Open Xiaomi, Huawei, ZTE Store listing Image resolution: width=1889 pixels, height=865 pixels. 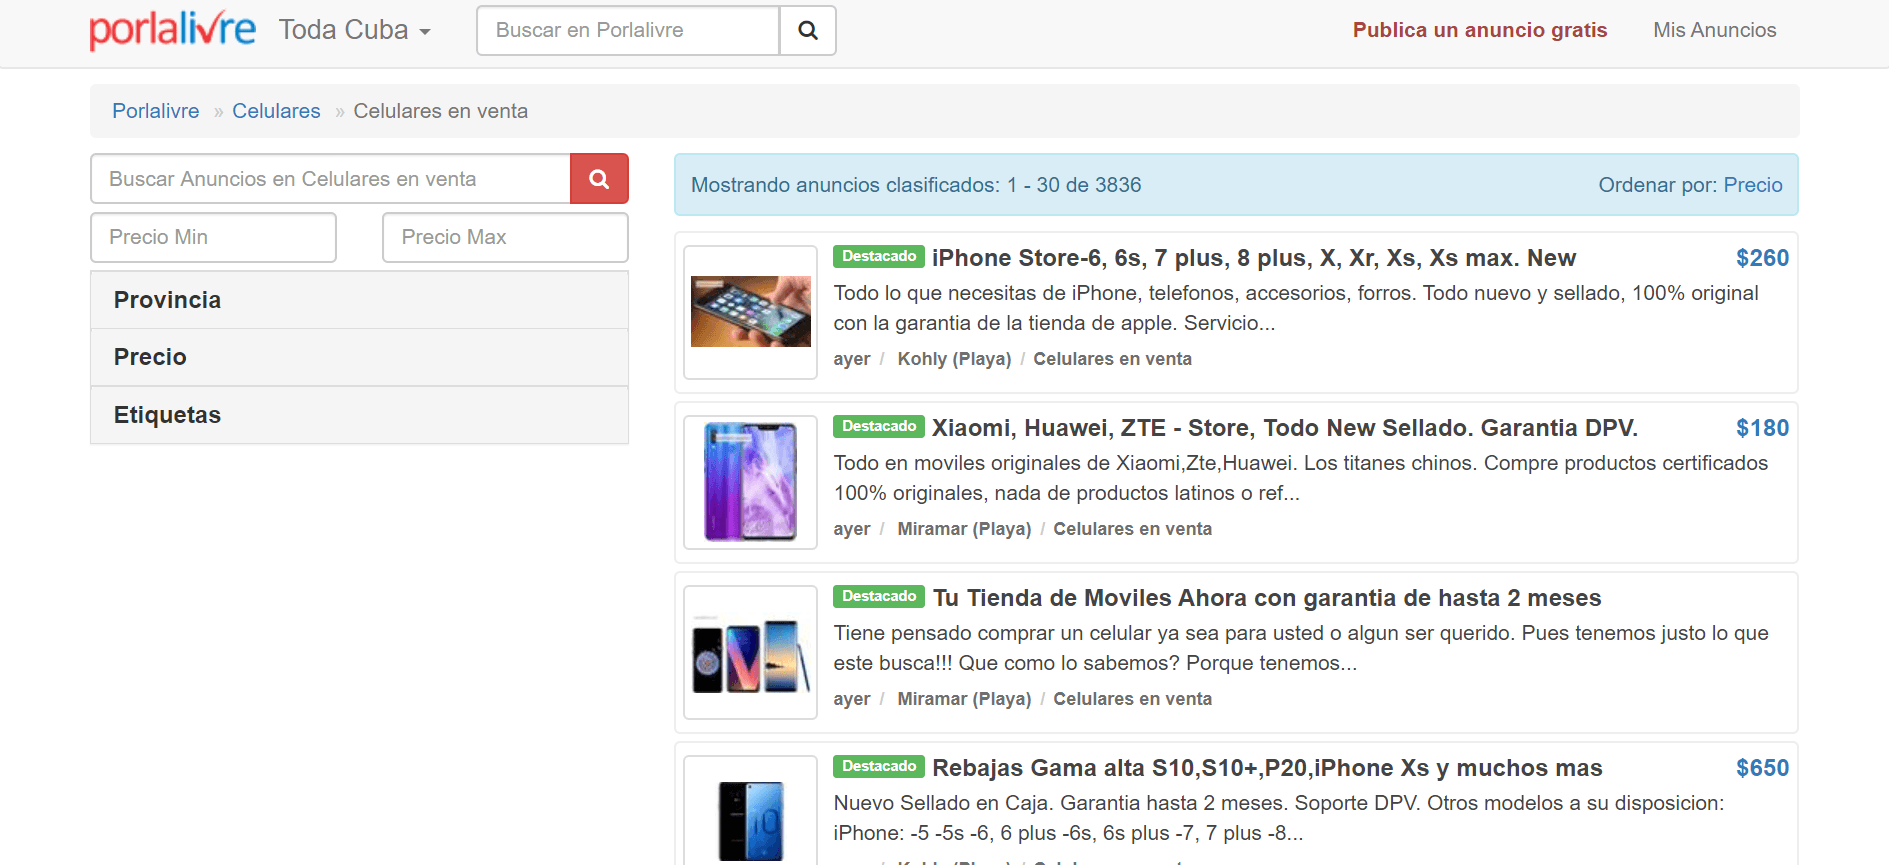(1285, 428)
